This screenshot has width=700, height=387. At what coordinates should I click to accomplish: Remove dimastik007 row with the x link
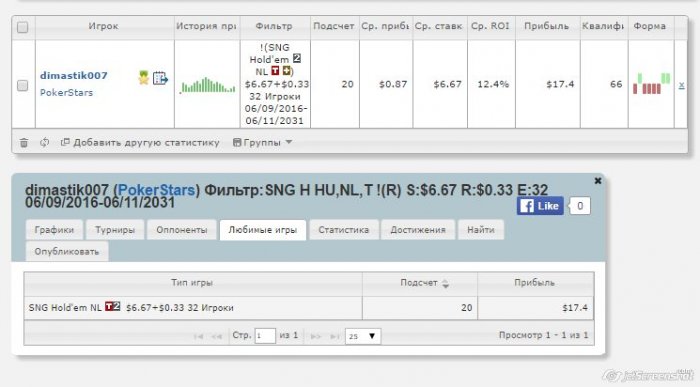[x=681, y=85]
